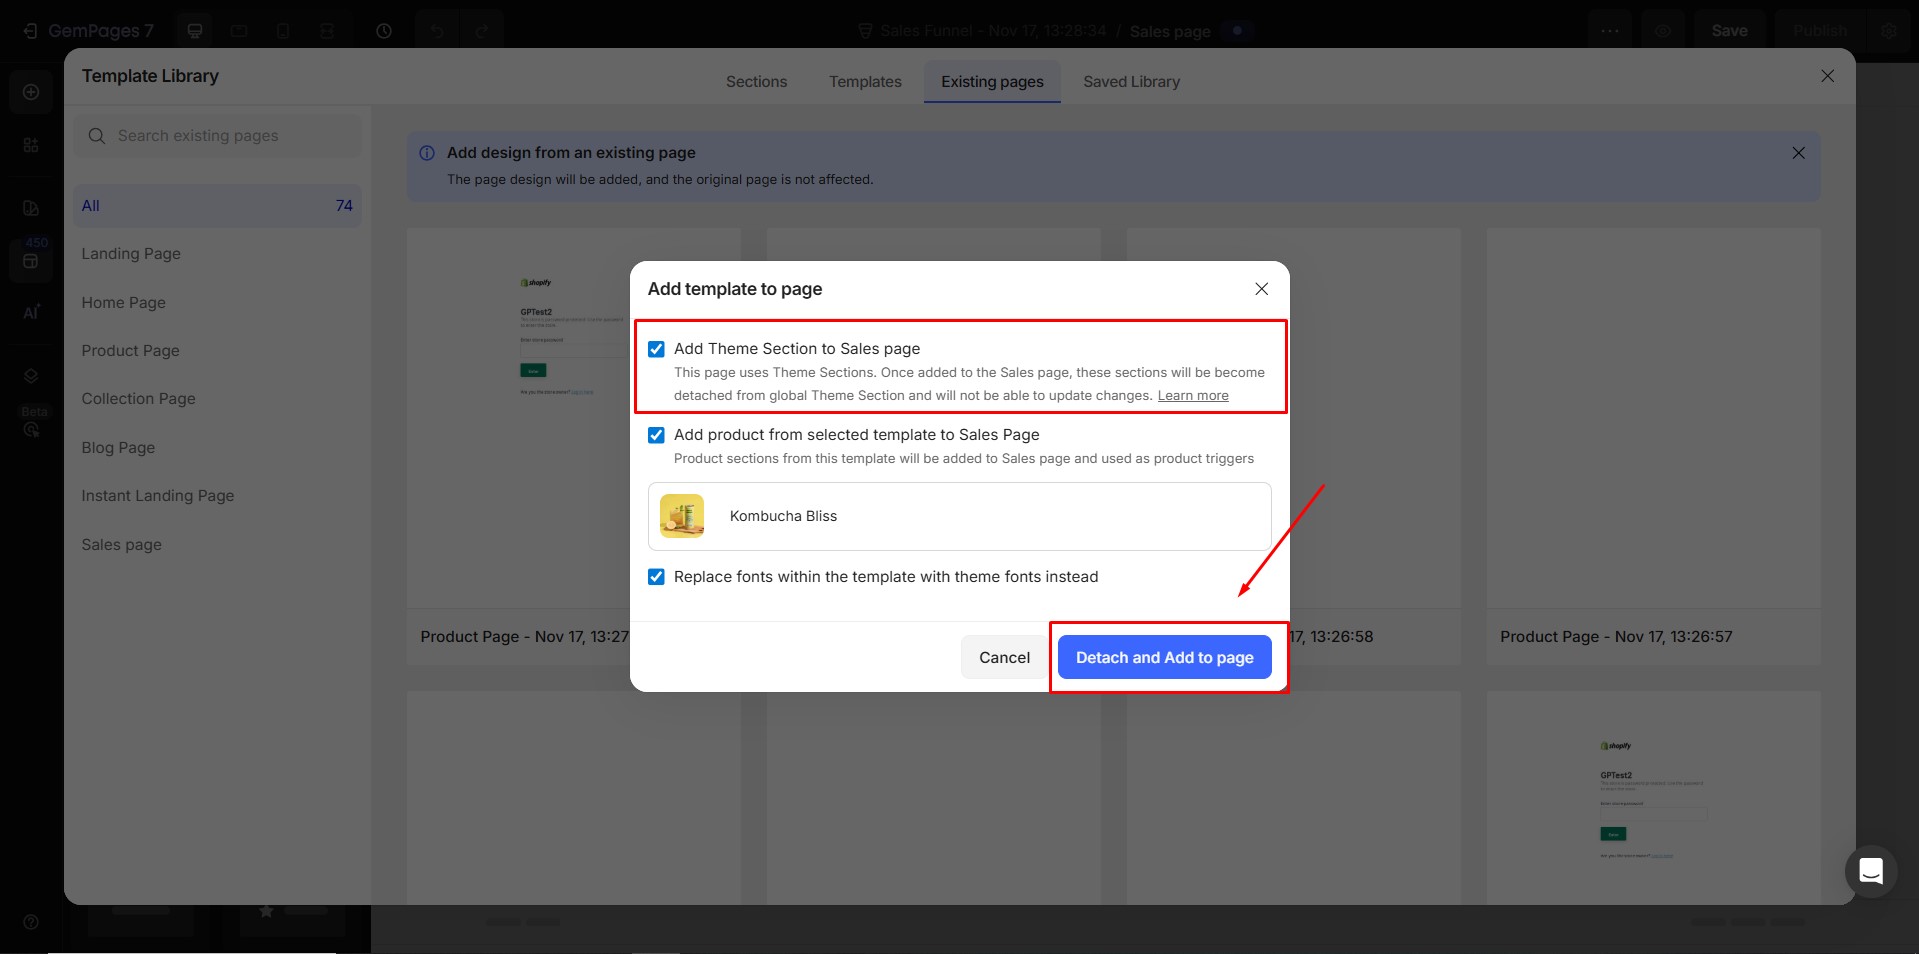The height and width of the screenshot is (954, 1919).
Task: Click the Kombucha Bliss product thumbnail
Action: (682, 516)
